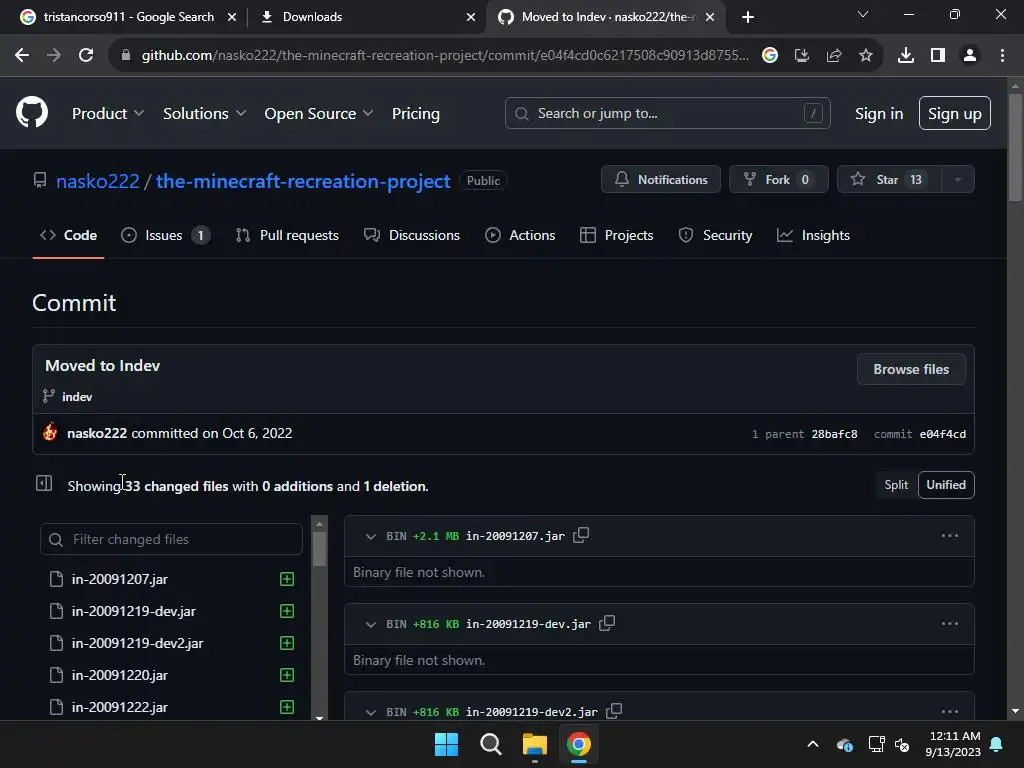Screen dimensions: 1024x768
Task: Open the Issues tab
Action: coord(165,235)
